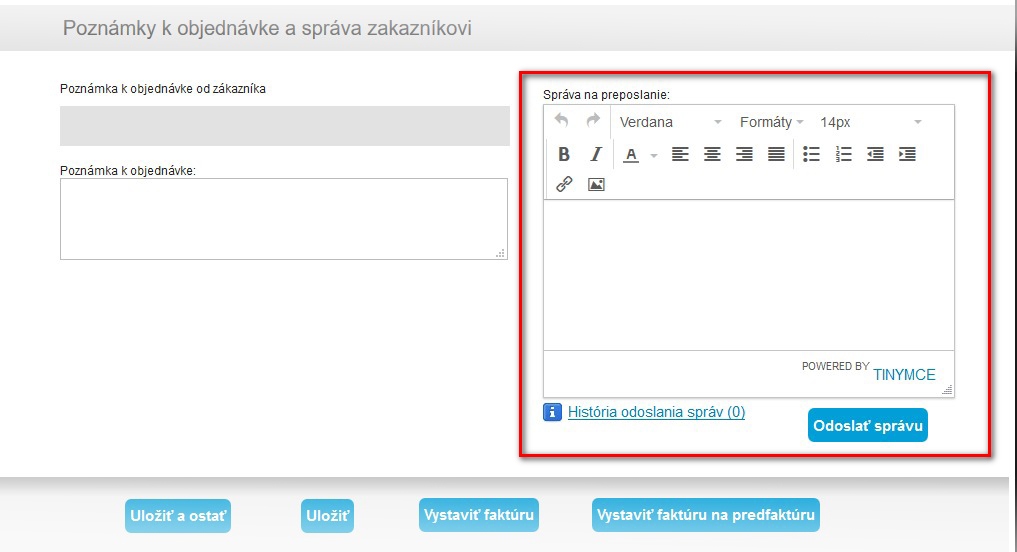Insert a hyperlink with chain icon
Image resolution: width=1017 pixels, height=552 pixels.
click(564, 184)
